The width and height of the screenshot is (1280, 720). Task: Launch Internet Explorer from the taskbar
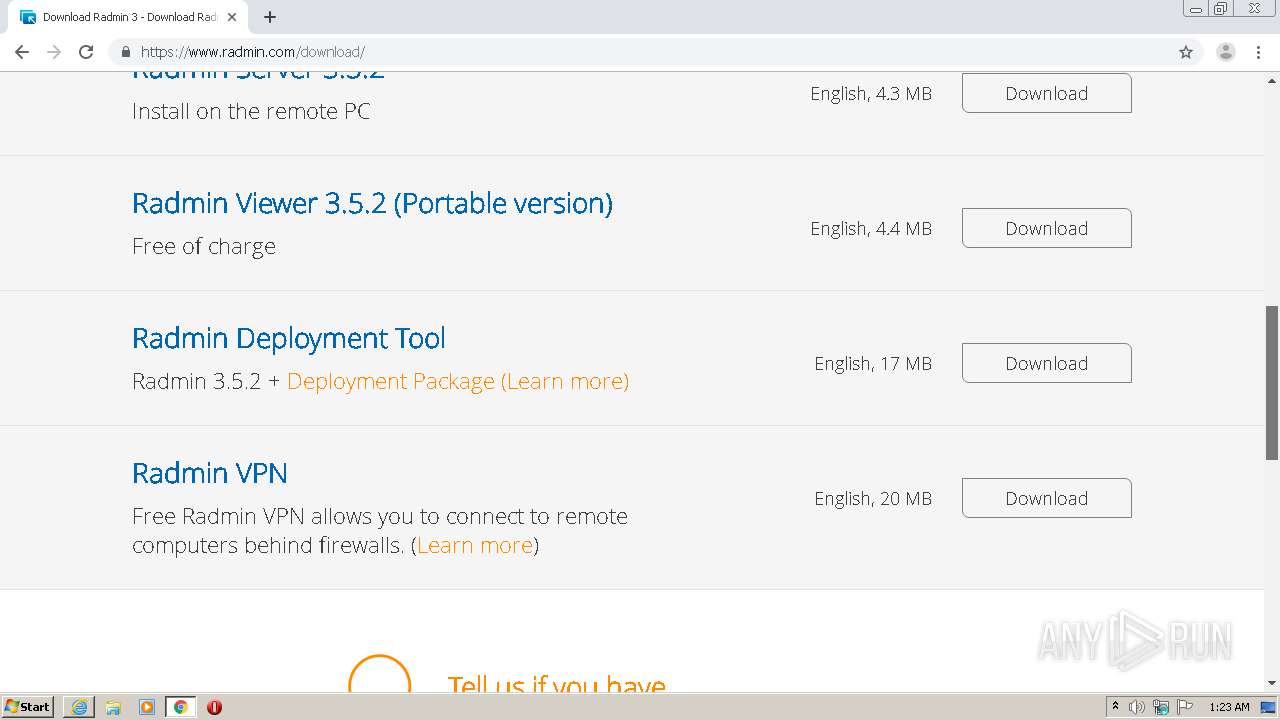point(79,707)
